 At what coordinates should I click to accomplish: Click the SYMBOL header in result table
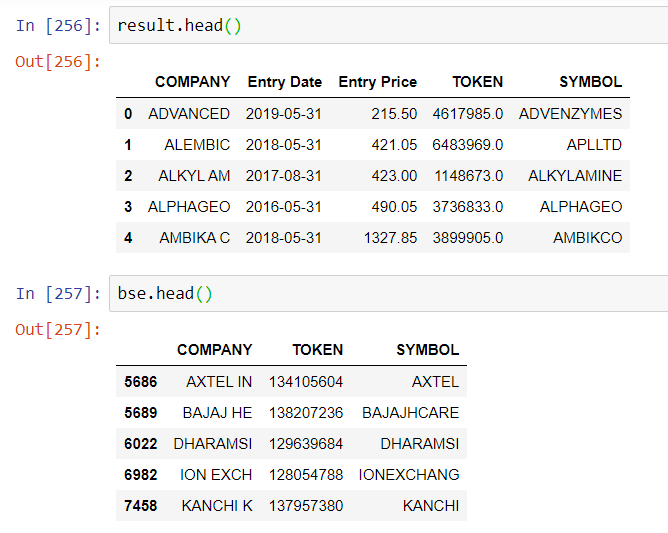tap(590, 82)
